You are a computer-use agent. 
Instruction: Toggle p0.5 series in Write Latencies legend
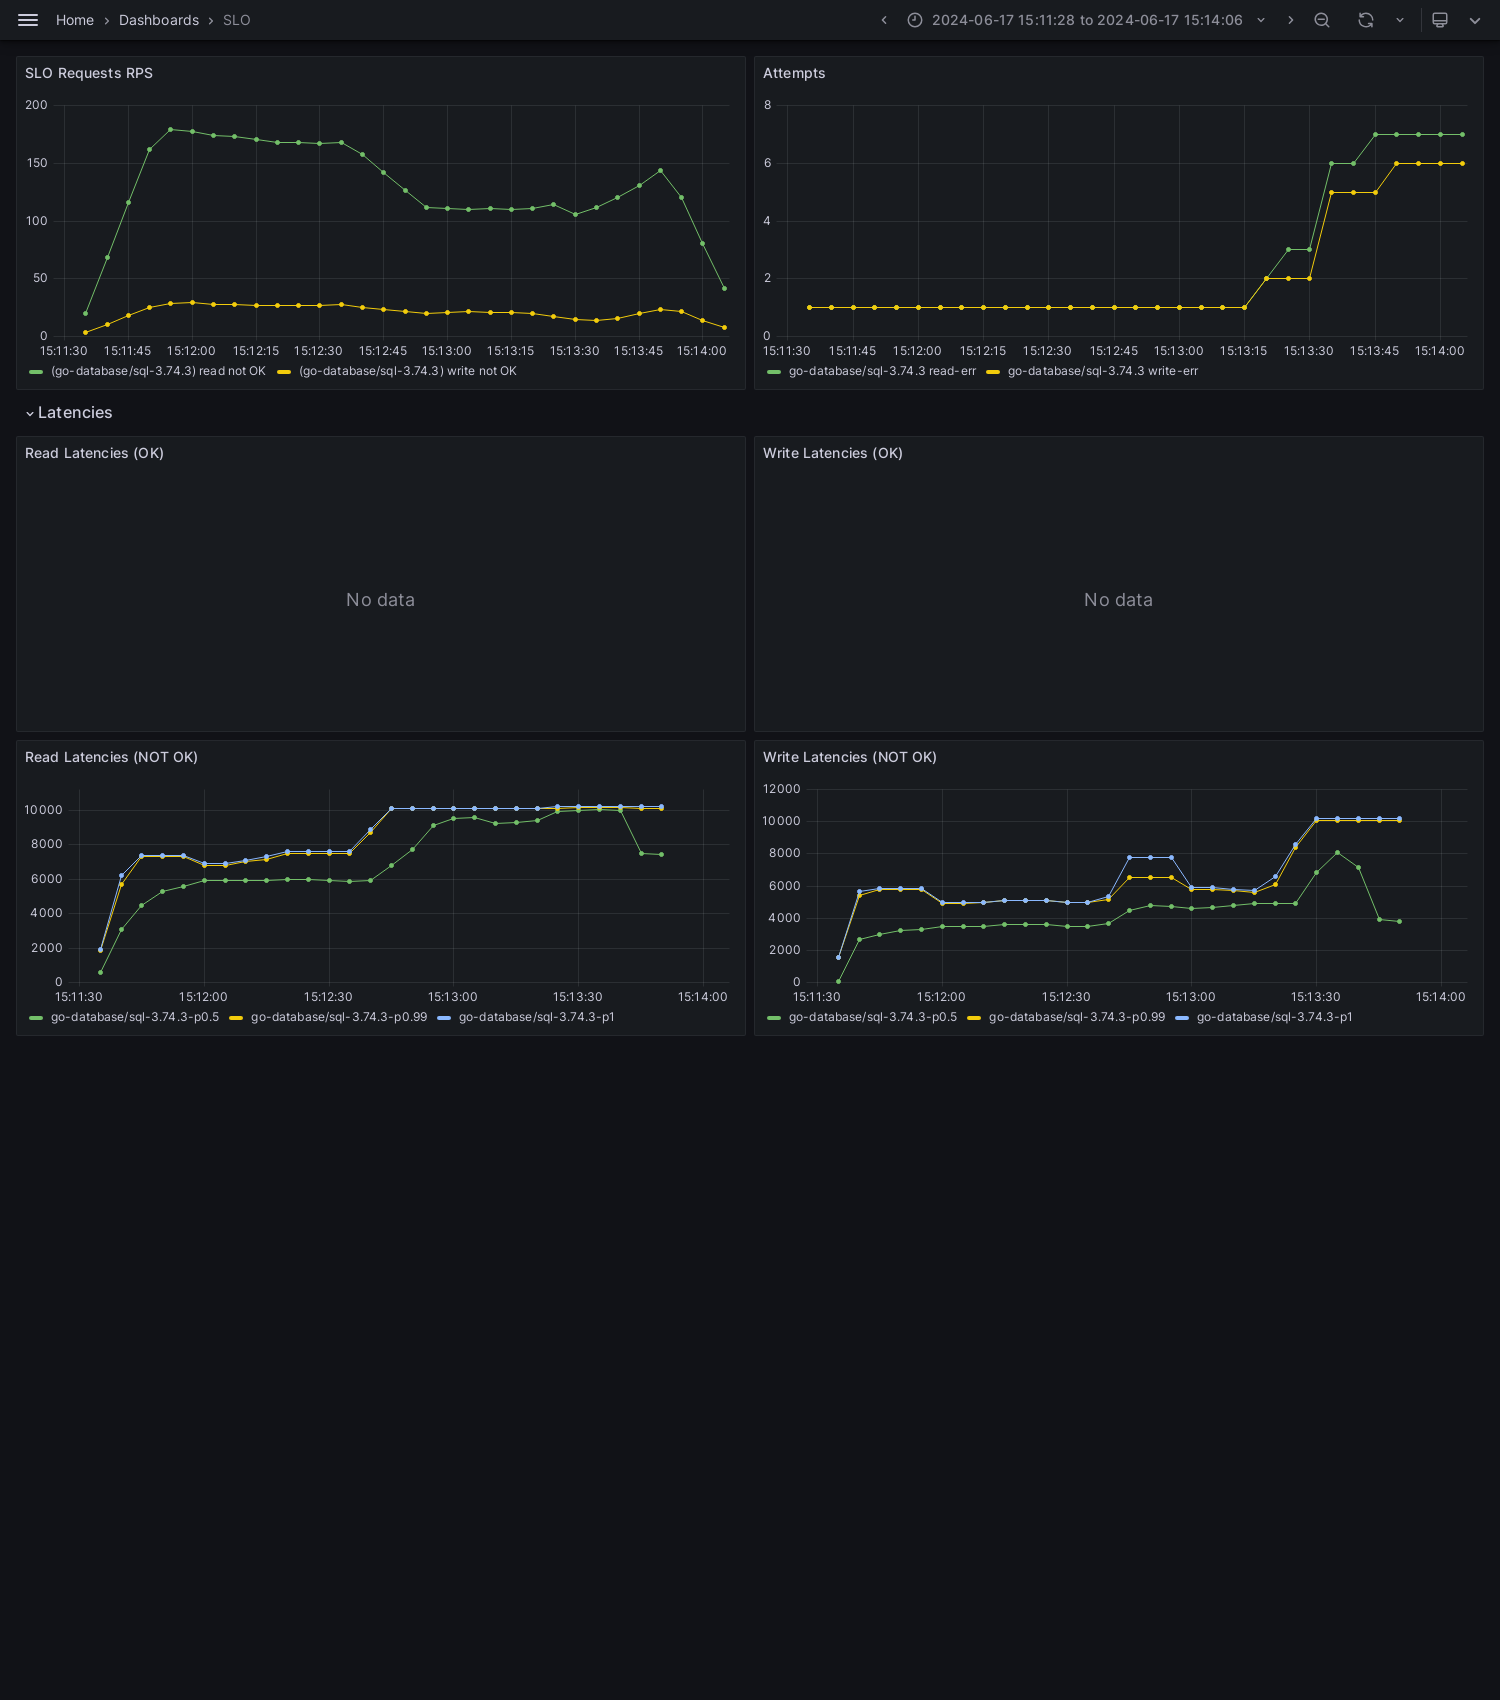click(x=873, y=1017)
